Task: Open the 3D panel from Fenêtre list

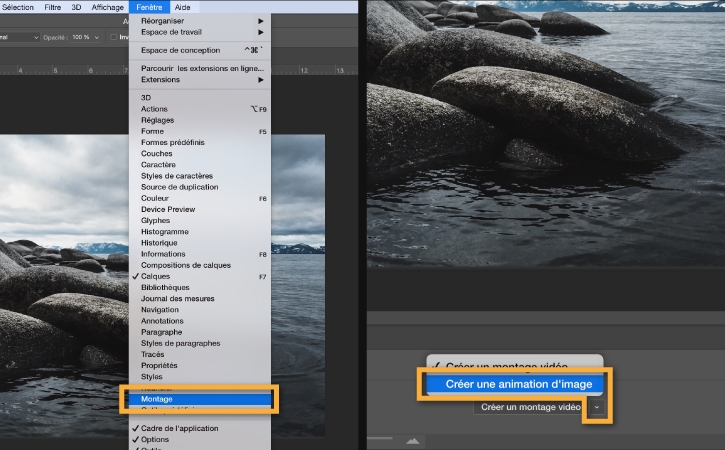Action: [x=200, y=98]
